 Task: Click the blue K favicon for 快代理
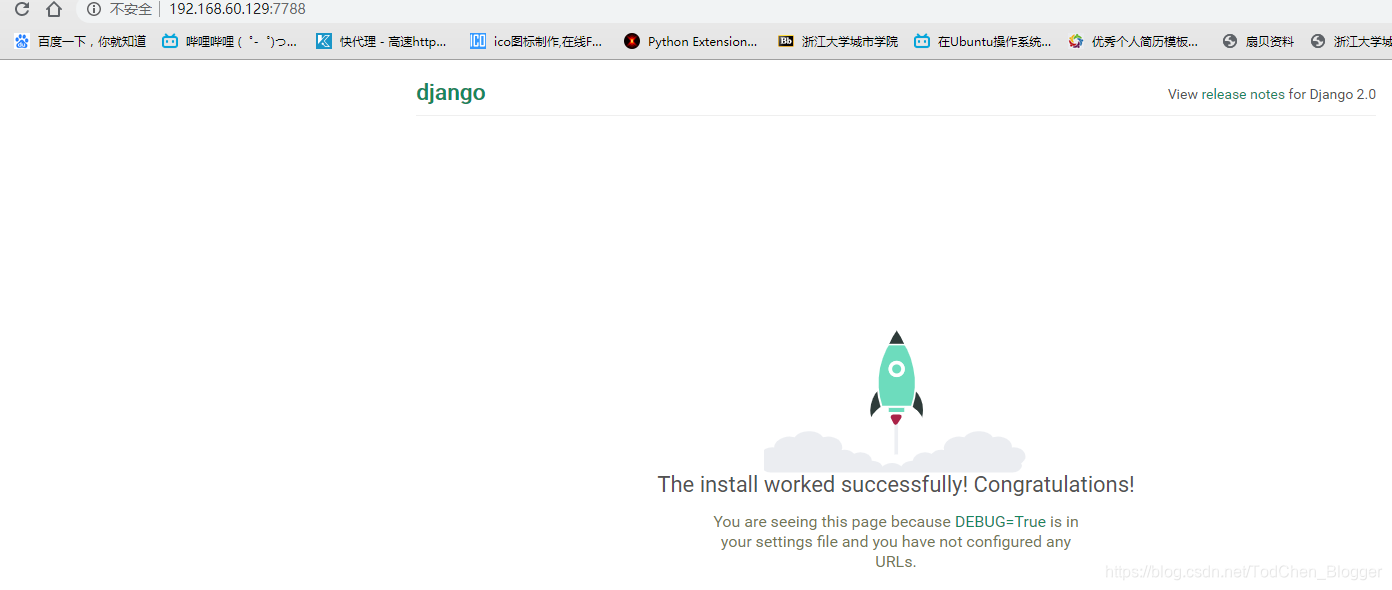click(x=323, y=42)
